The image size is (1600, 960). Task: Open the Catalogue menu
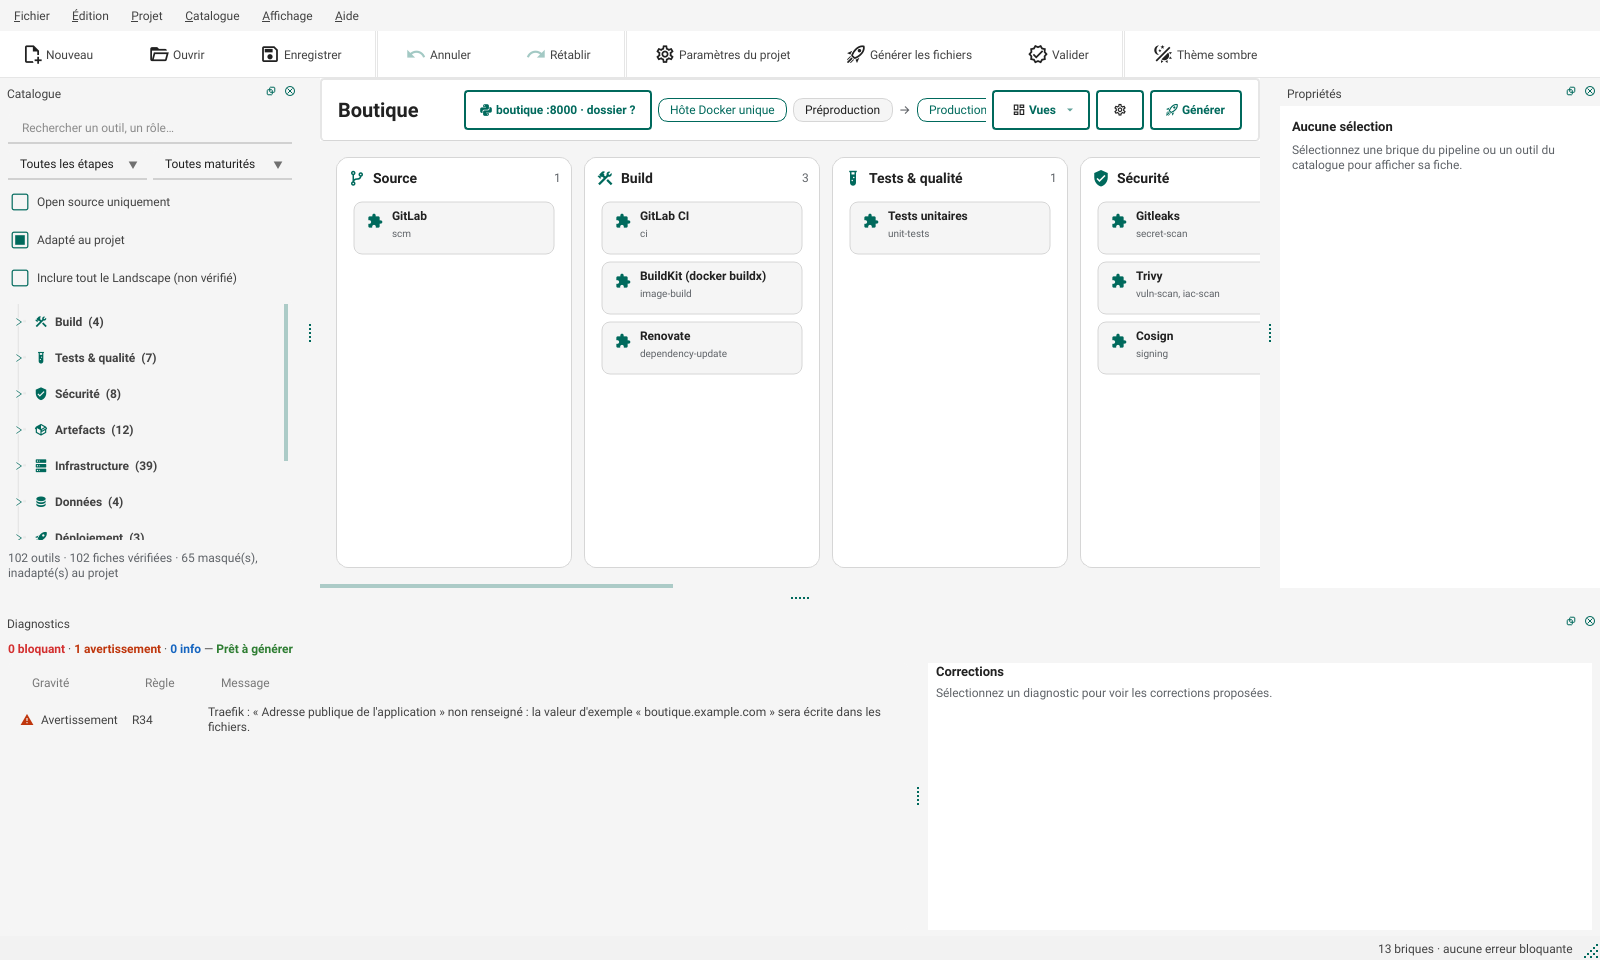[x=212, y=16]
